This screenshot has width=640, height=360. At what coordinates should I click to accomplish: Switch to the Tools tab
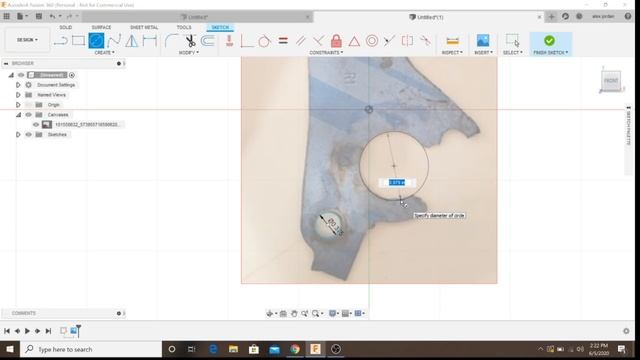point(184,27)
